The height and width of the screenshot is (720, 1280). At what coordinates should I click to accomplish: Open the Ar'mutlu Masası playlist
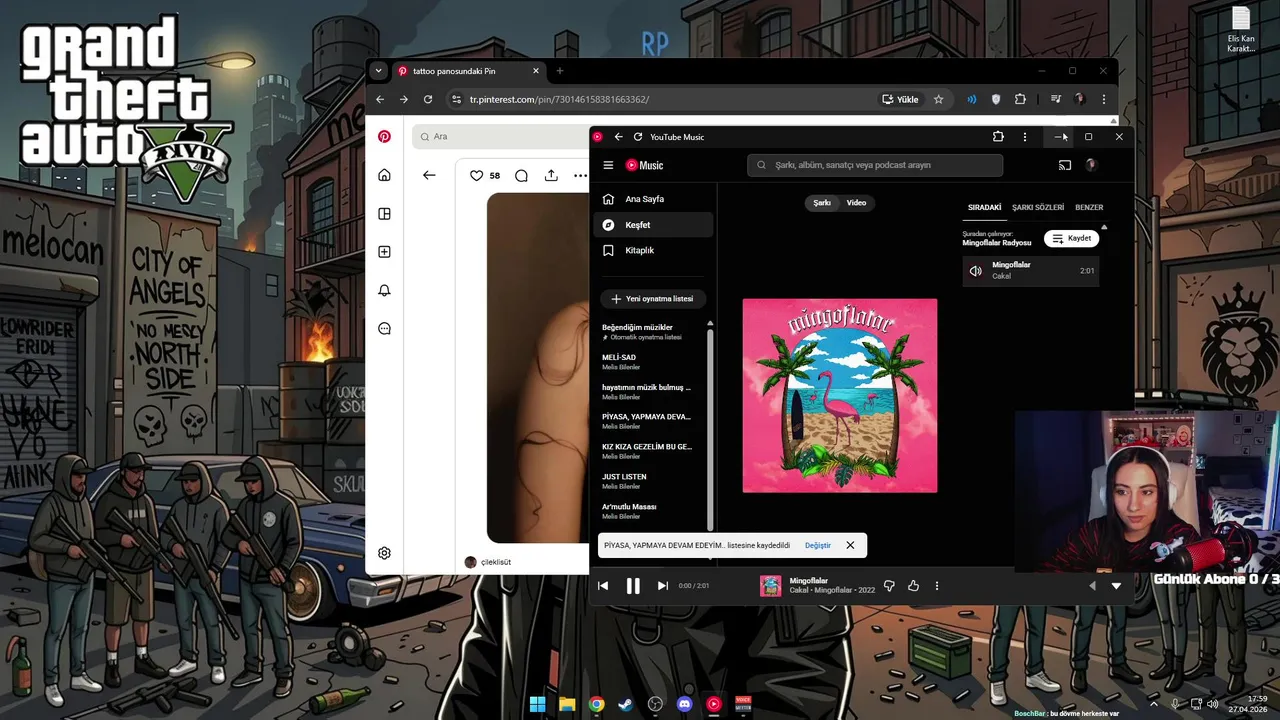tap(650, 511)
